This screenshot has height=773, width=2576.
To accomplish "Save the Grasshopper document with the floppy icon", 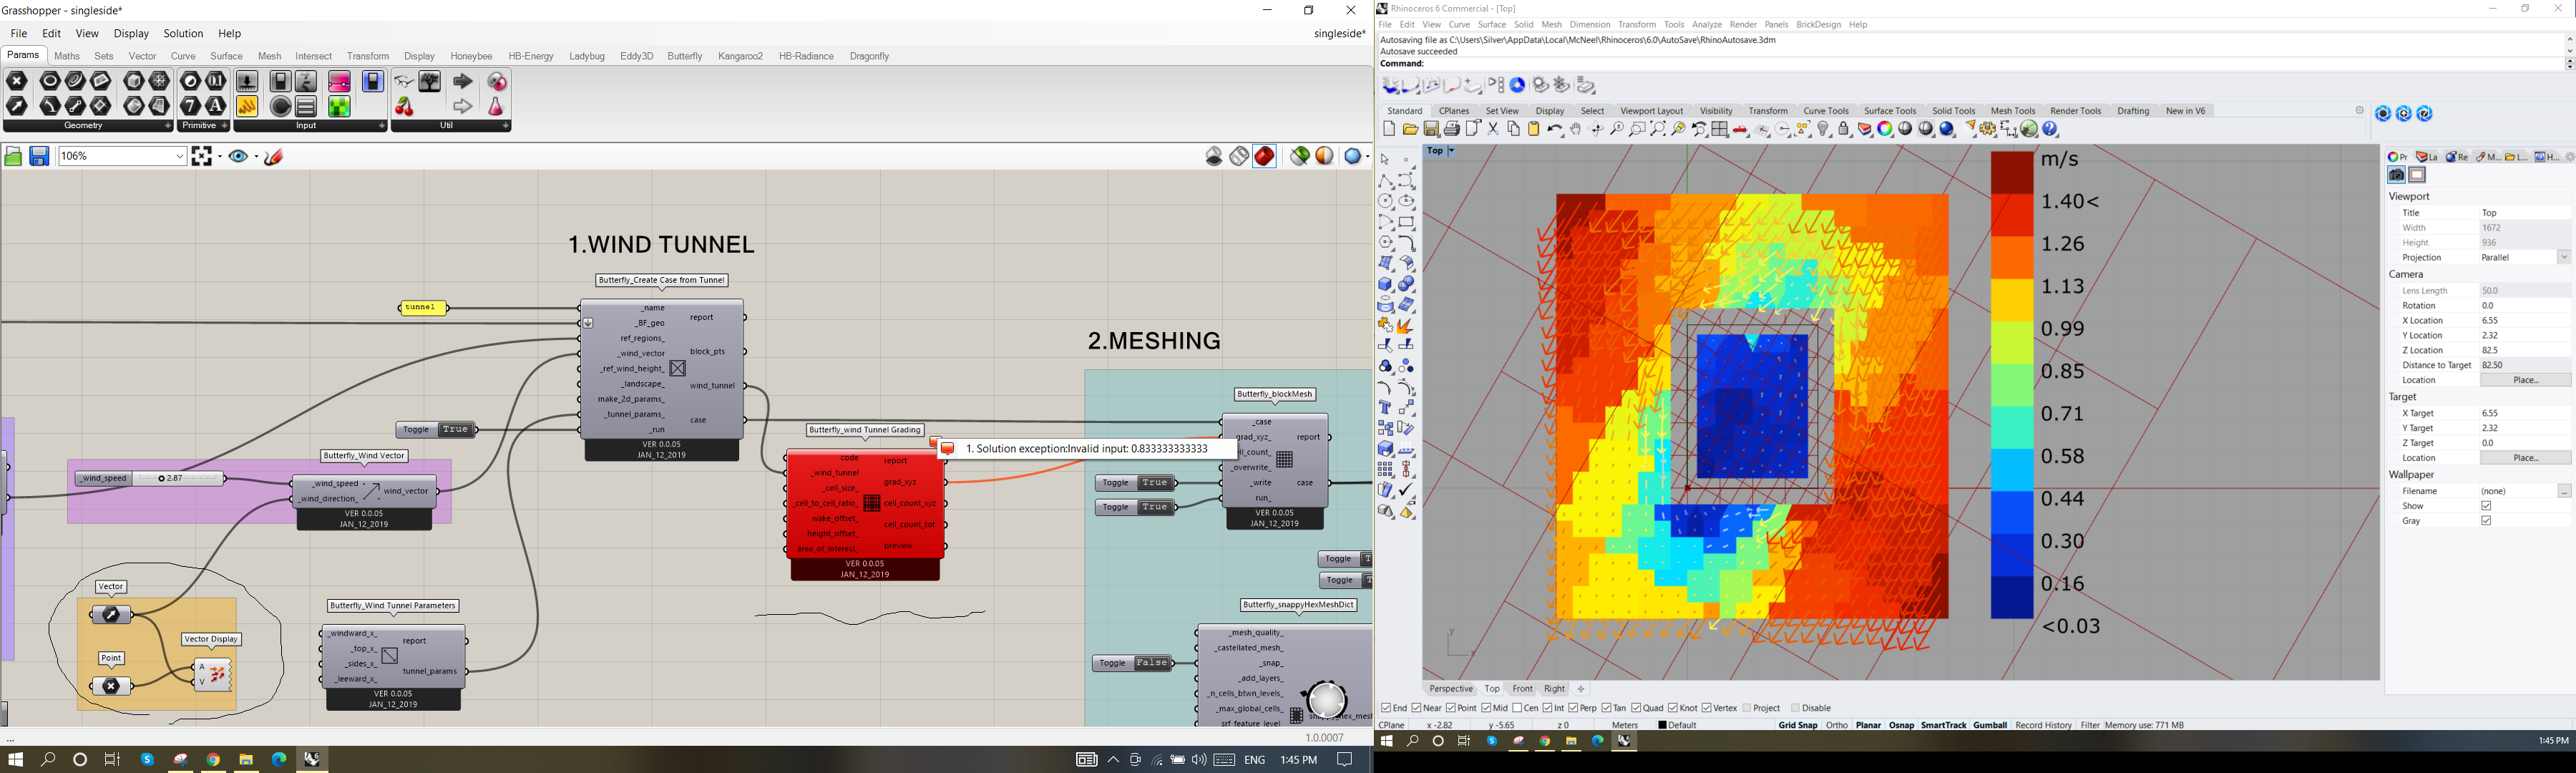I will coord(40,156).
